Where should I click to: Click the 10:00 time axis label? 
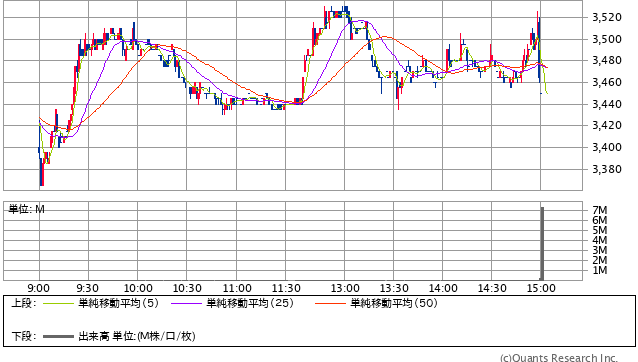[138, 288]
